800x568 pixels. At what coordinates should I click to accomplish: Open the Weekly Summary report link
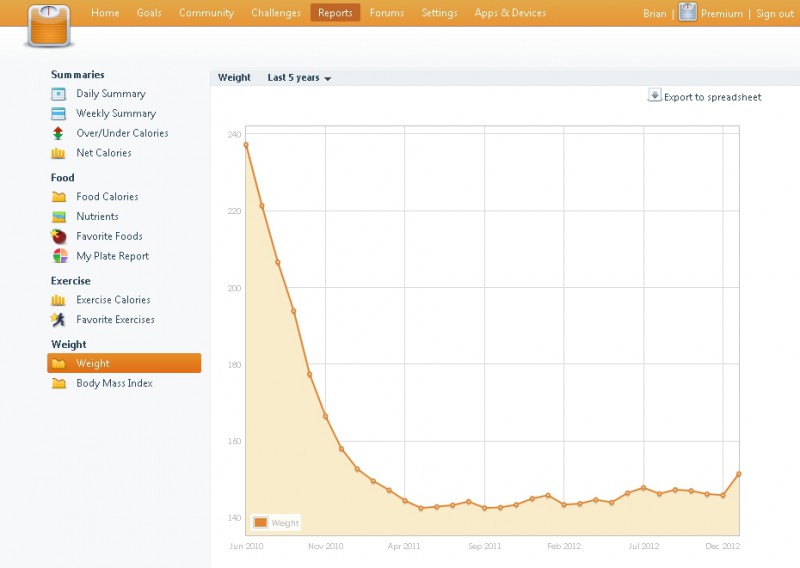point(116,114)
